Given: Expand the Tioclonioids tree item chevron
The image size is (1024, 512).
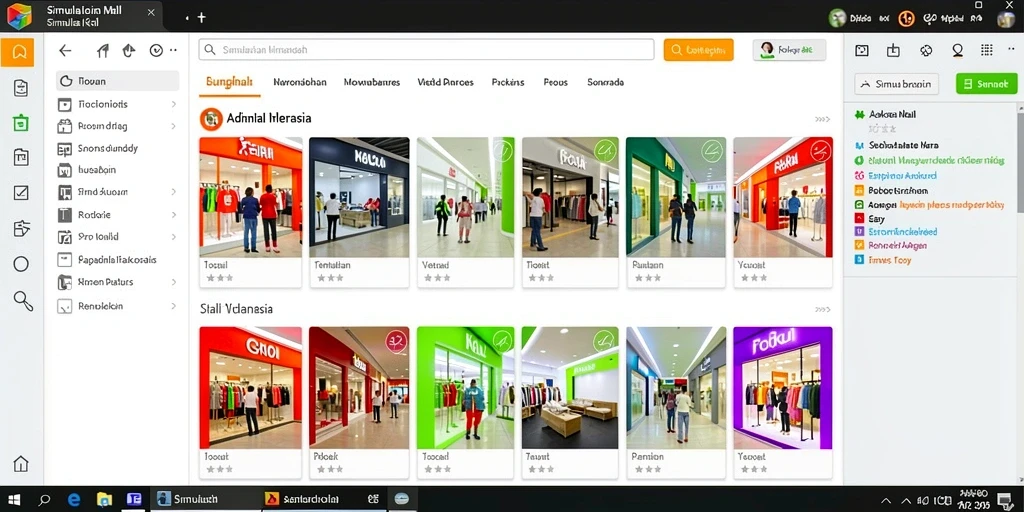Looking at the screenshot, I should coord(174,104).
